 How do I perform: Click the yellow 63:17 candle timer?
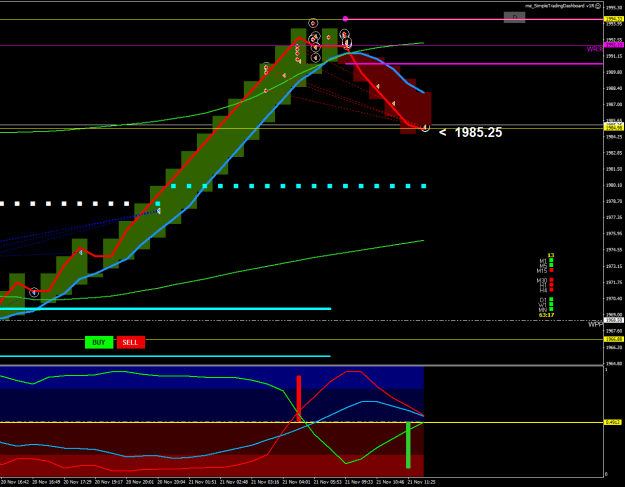tap(546, 315)
